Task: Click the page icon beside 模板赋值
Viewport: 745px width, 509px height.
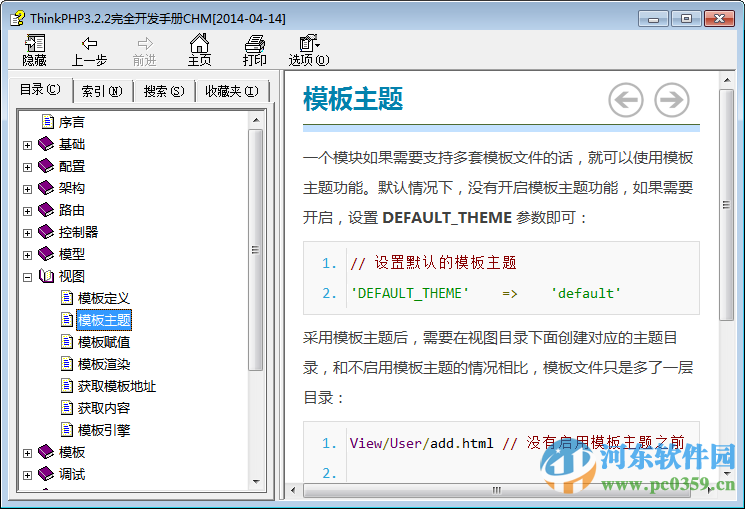Action: tap(67, 342)
